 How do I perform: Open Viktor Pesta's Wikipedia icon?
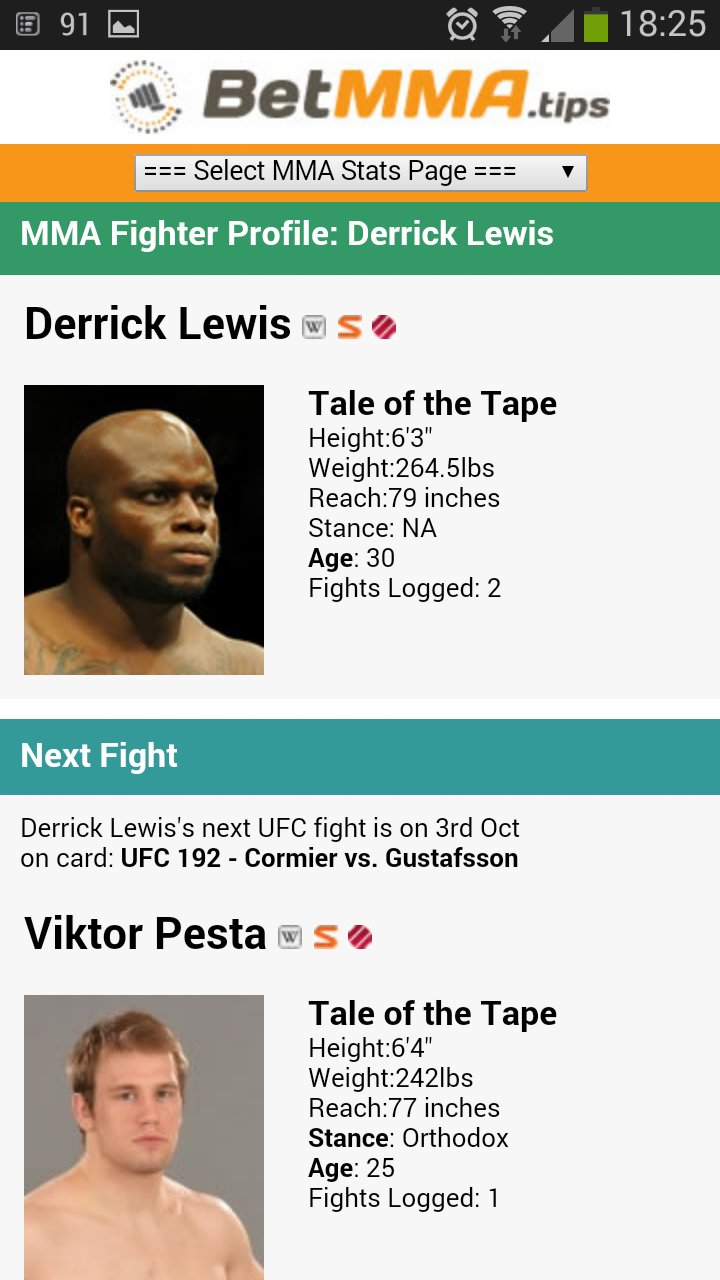click(289, 936)
